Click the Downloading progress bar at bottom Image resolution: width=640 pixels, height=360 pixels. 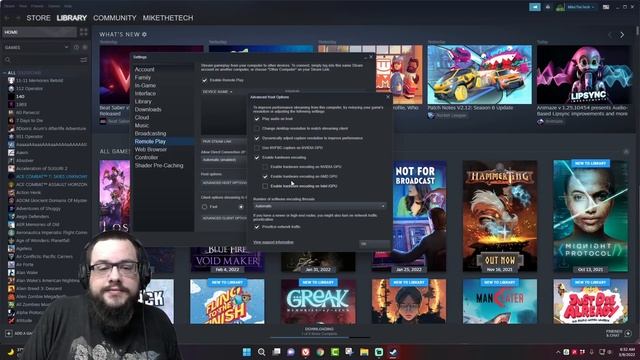click(320, 338)
